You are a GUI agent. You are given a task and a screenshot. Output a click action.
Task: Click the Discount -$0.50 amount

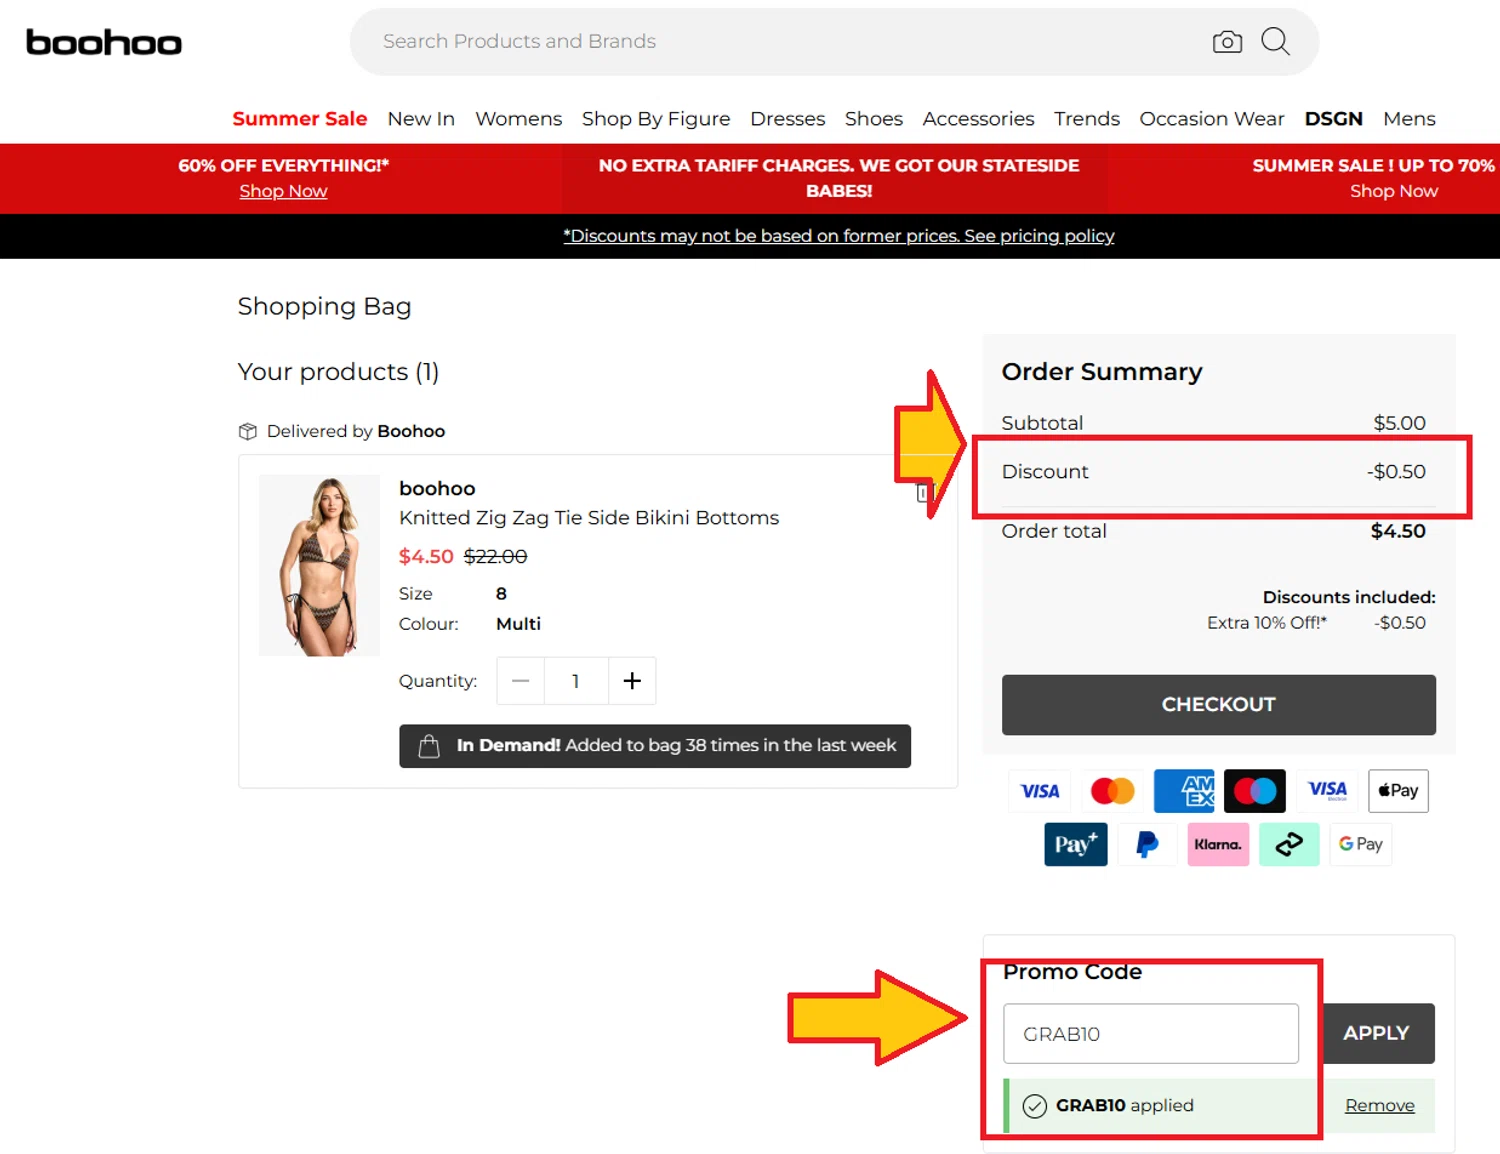(x=1396, y=472)
